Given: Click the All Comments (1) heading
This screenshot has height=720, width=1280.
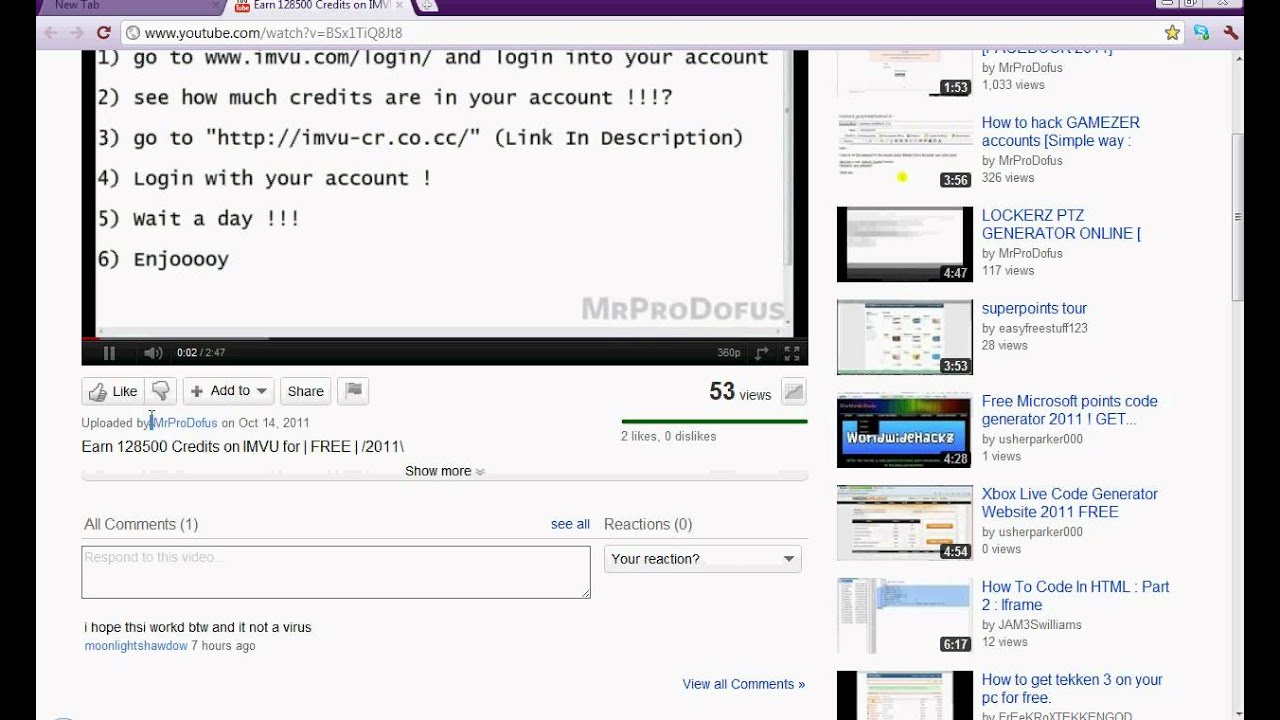Looking at the screenshot, I should pyautogui.click(x=141, y=524).
